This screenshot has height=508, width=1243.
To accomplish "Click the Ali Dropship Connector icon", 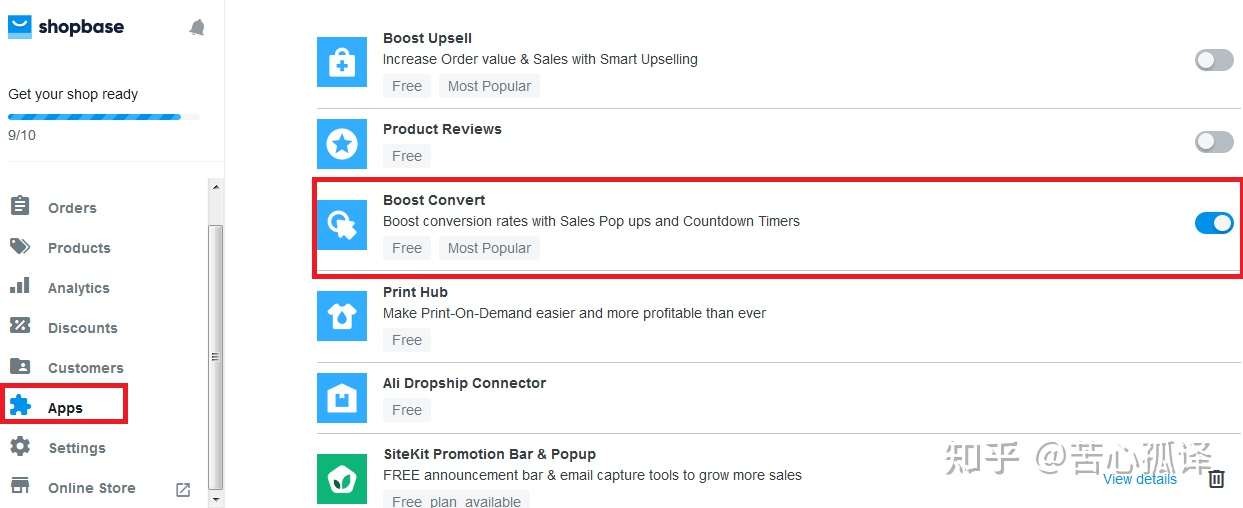I will click(x=342, y=398).
